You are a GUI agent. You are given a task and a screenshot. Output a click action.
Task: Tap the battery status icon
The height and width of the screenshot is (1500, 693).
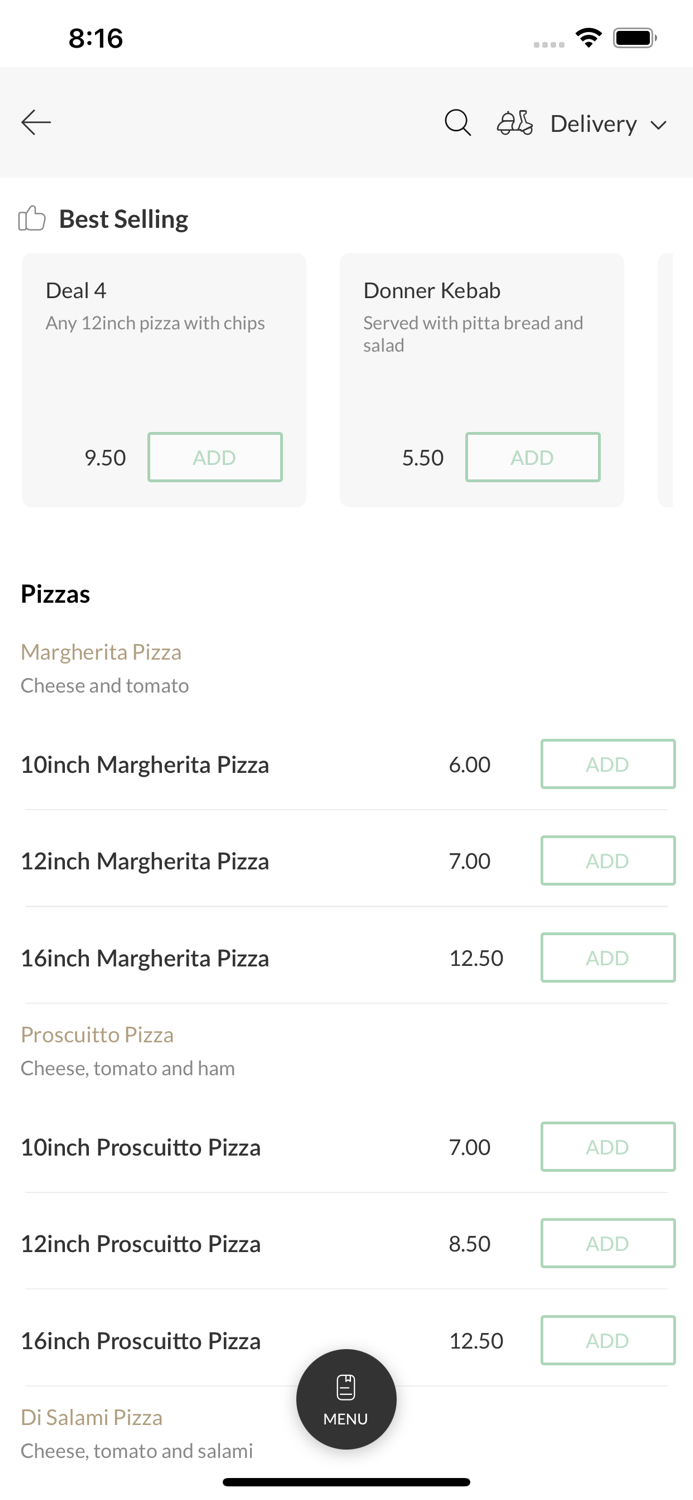point(635,38)
